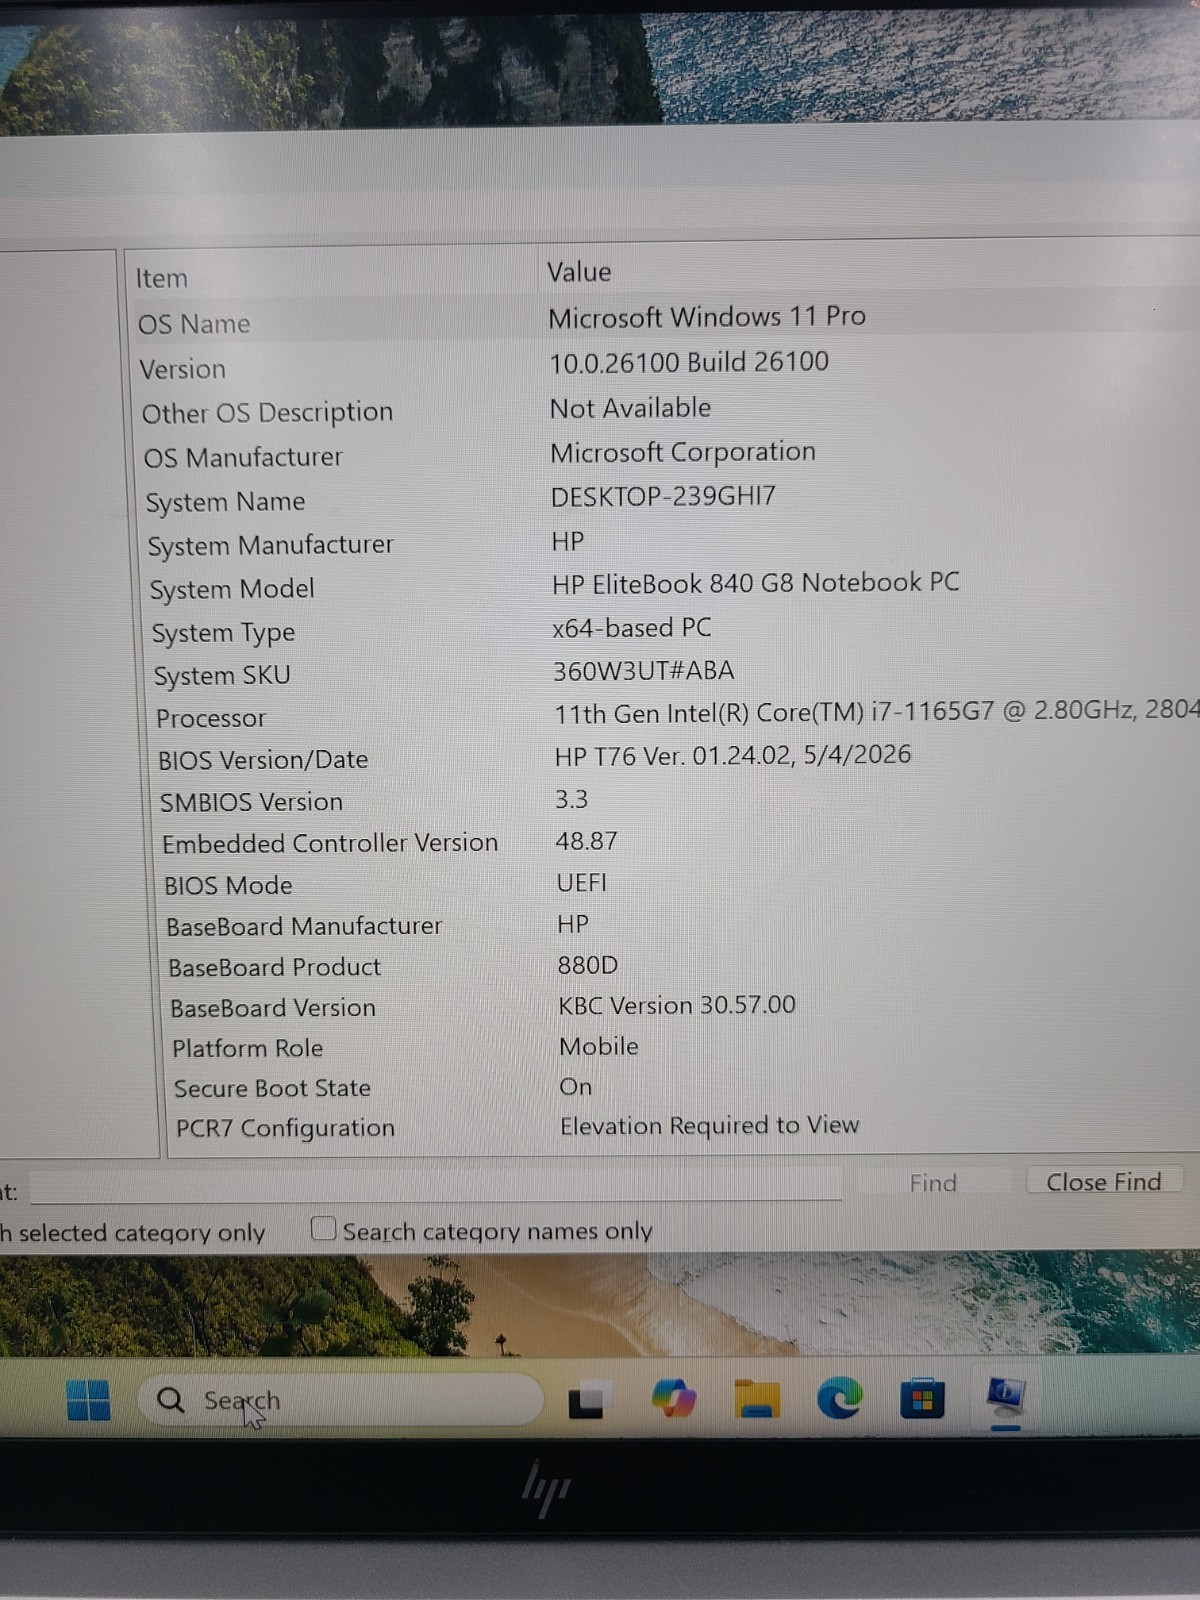Click the Value column header
The width and height of the screenshot is (1200, 1600).
pyautogui.click(x=579, y=272)
